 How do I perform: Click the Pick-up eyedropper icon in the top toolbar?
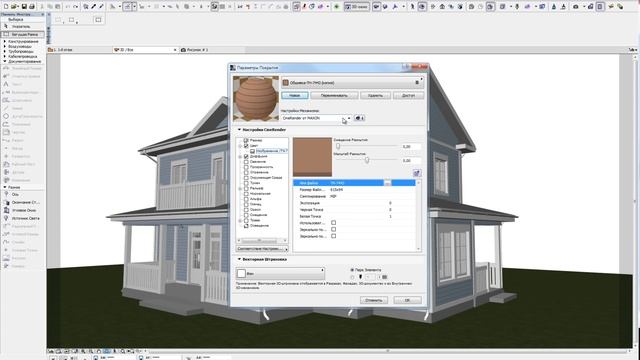click(93, 7)
